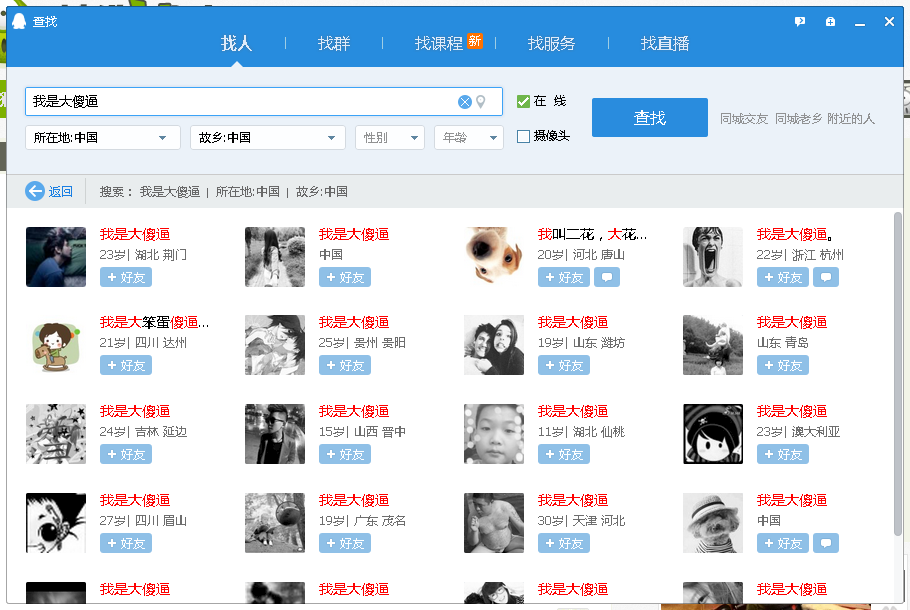This screenshot has width=910, height=610.
Task: Open the feedback icon in title bar
Action: tap(800, 22)
